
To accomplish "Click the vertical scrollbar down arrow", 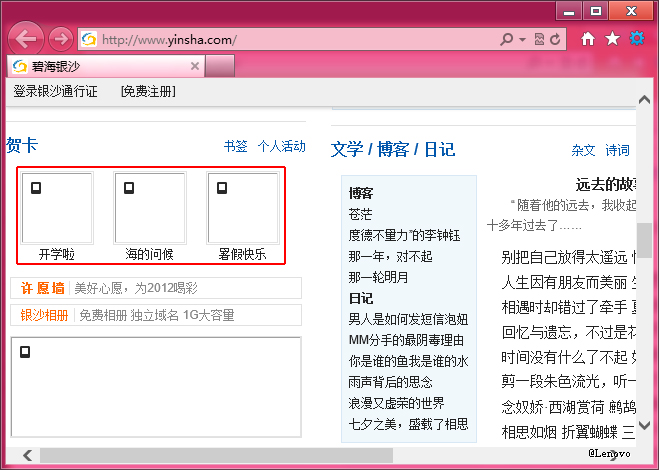I will tap(644, 425).
